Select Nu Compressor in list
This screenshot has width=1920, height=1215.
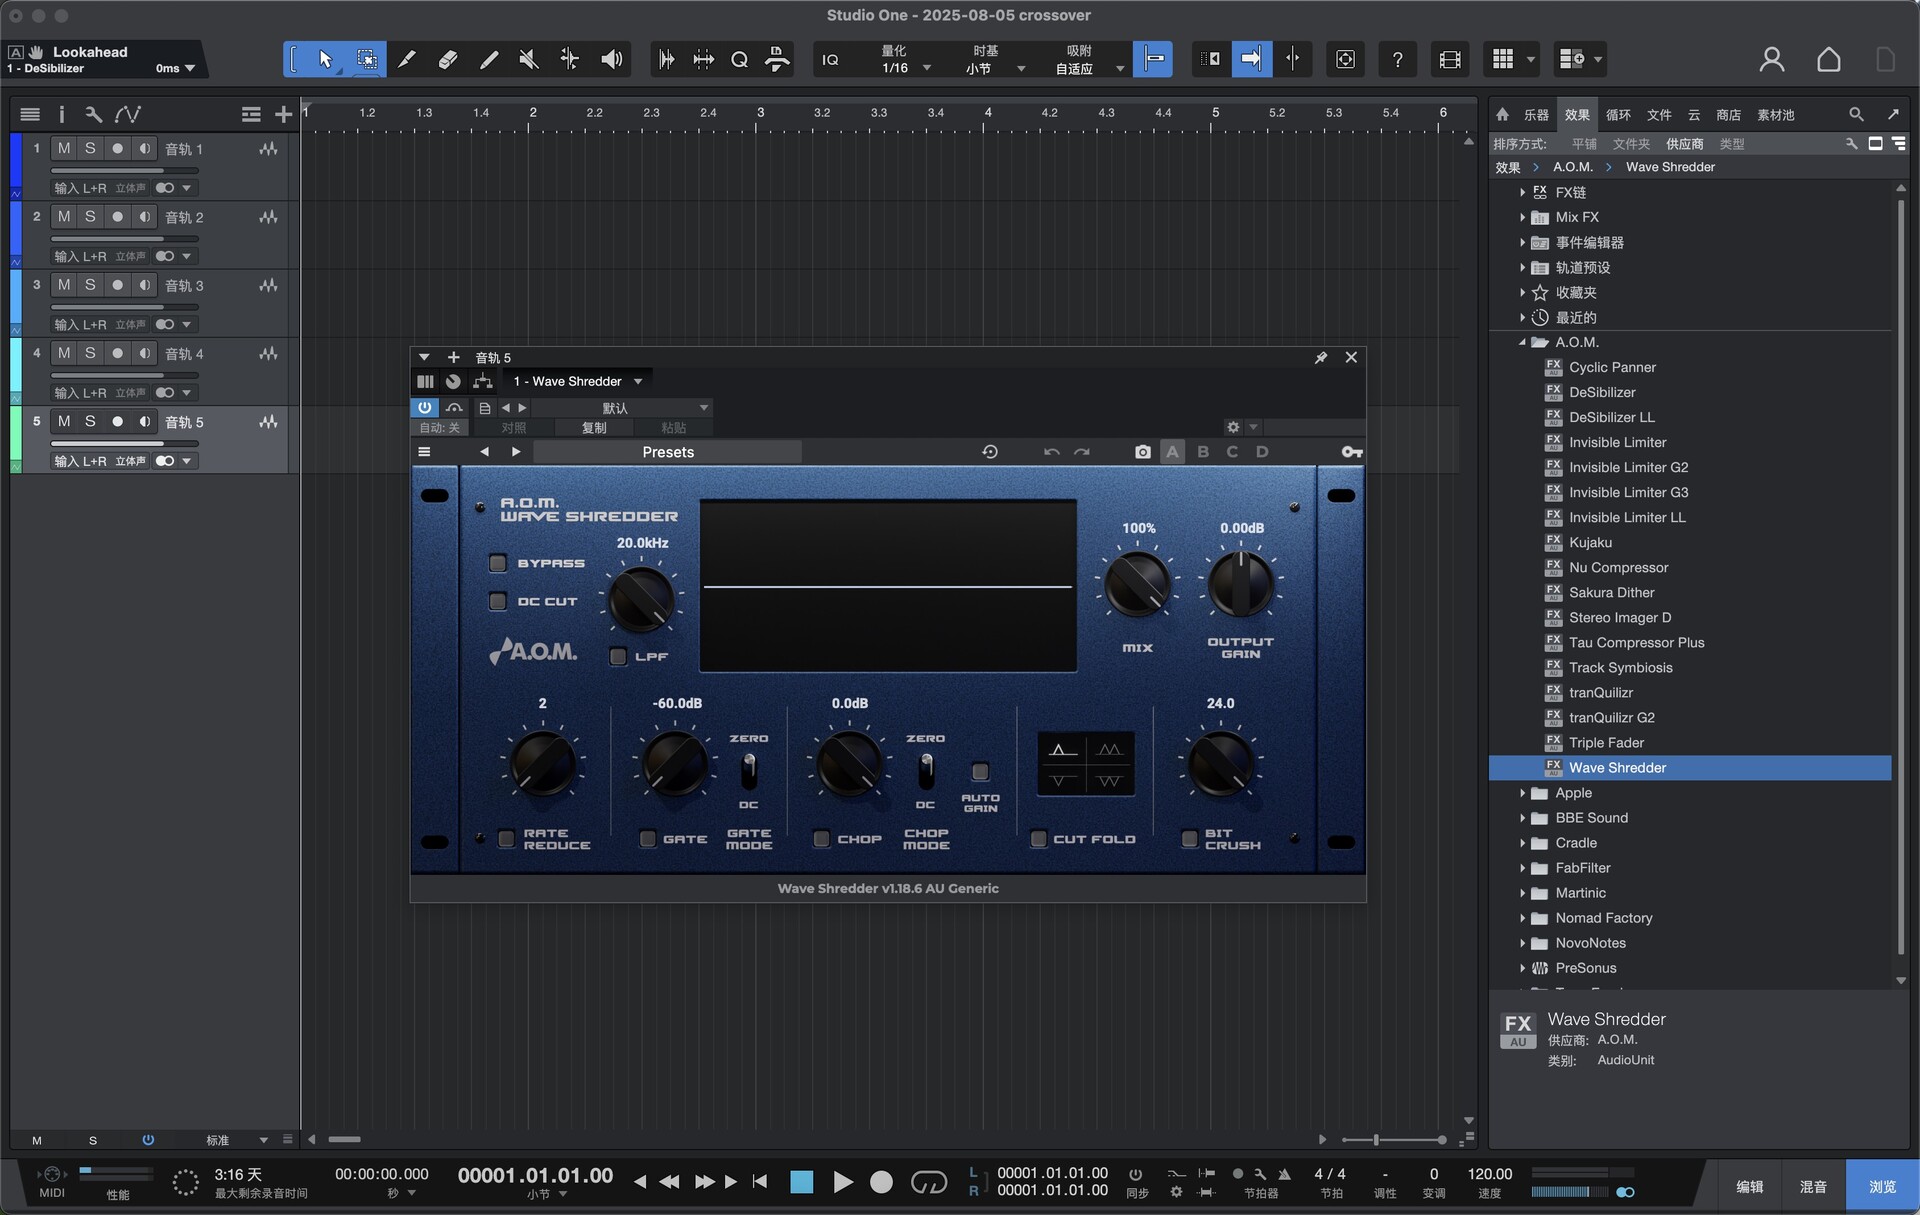coord(1618,567)
